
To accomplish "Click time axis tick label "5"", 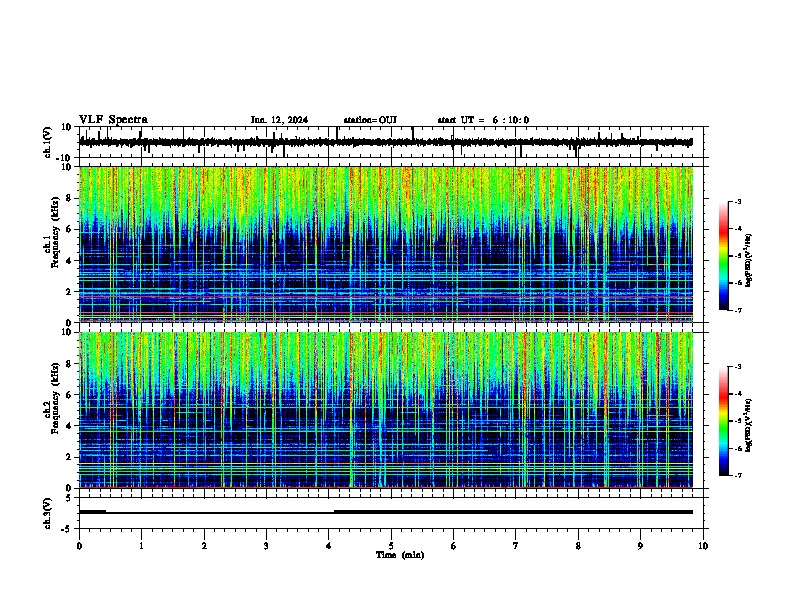I will (x=391, y=546).
